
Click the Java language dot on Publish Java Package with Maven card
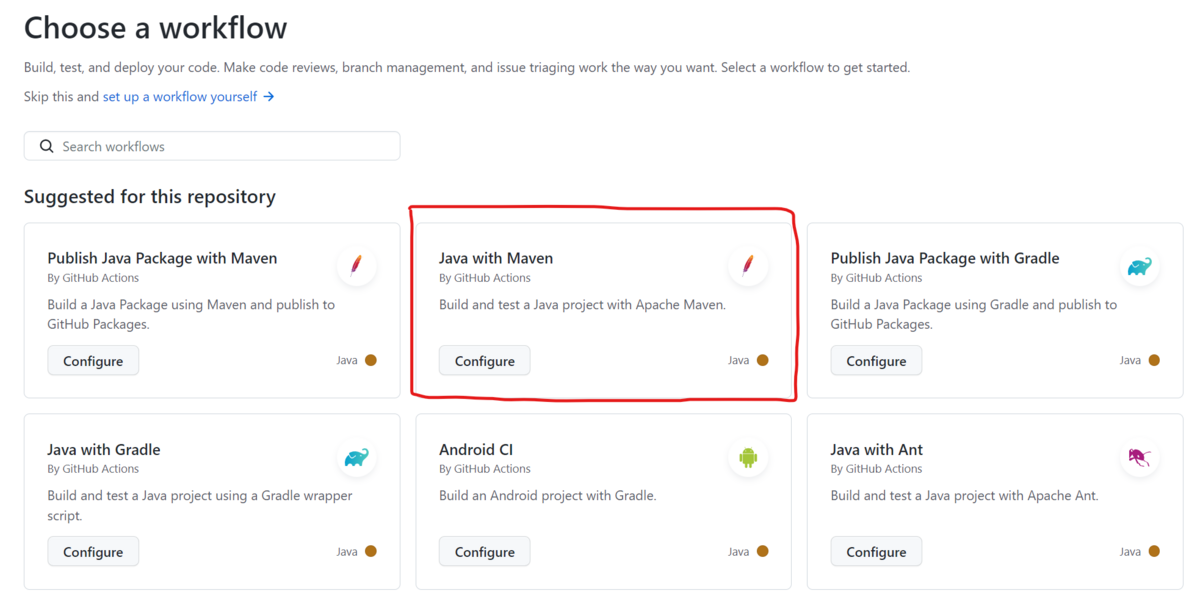coord(371,360)
